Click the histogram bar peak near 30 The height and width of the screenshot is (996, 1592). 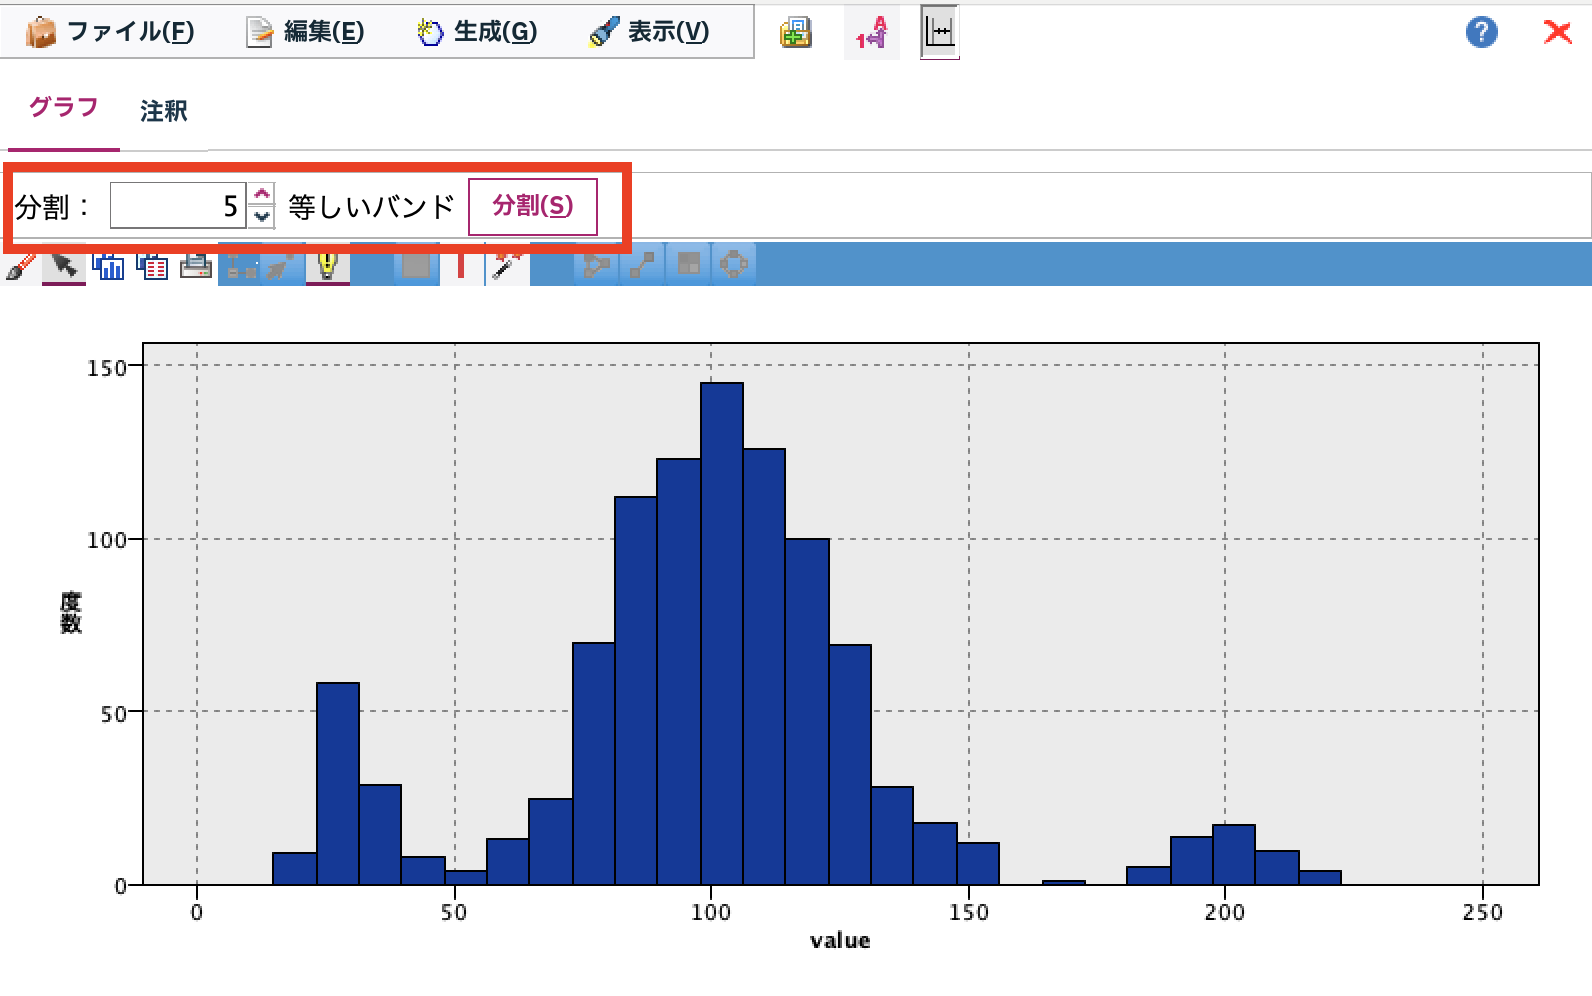click(x=338, y=784)
